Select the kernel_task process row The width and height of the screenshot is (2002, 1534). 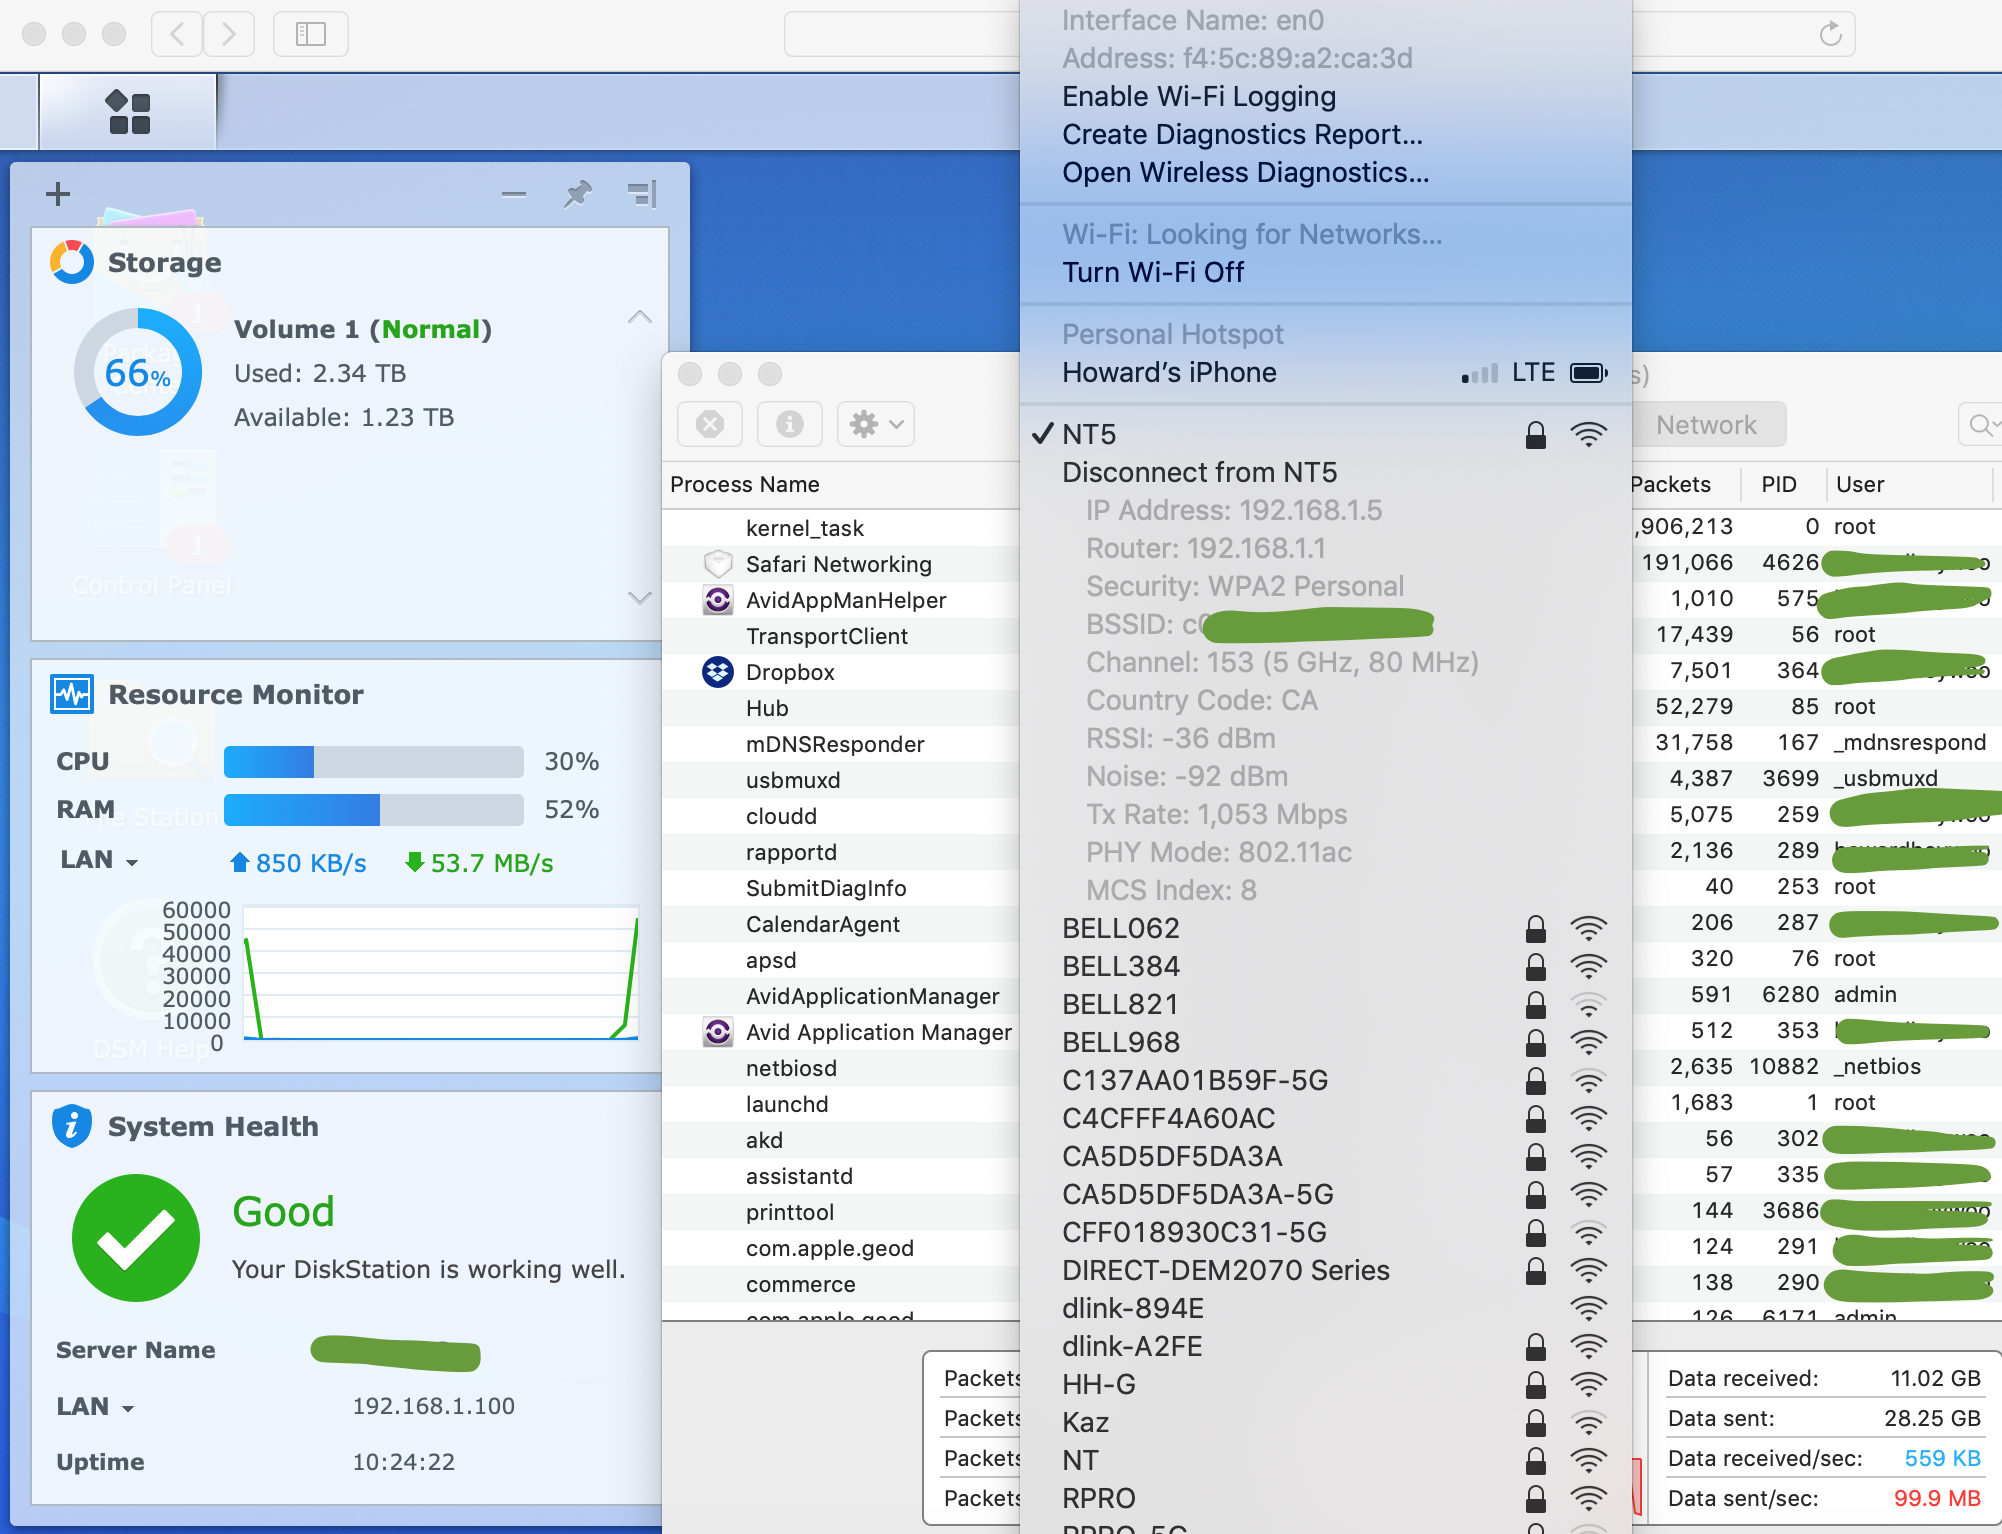(x=840, y=528)
